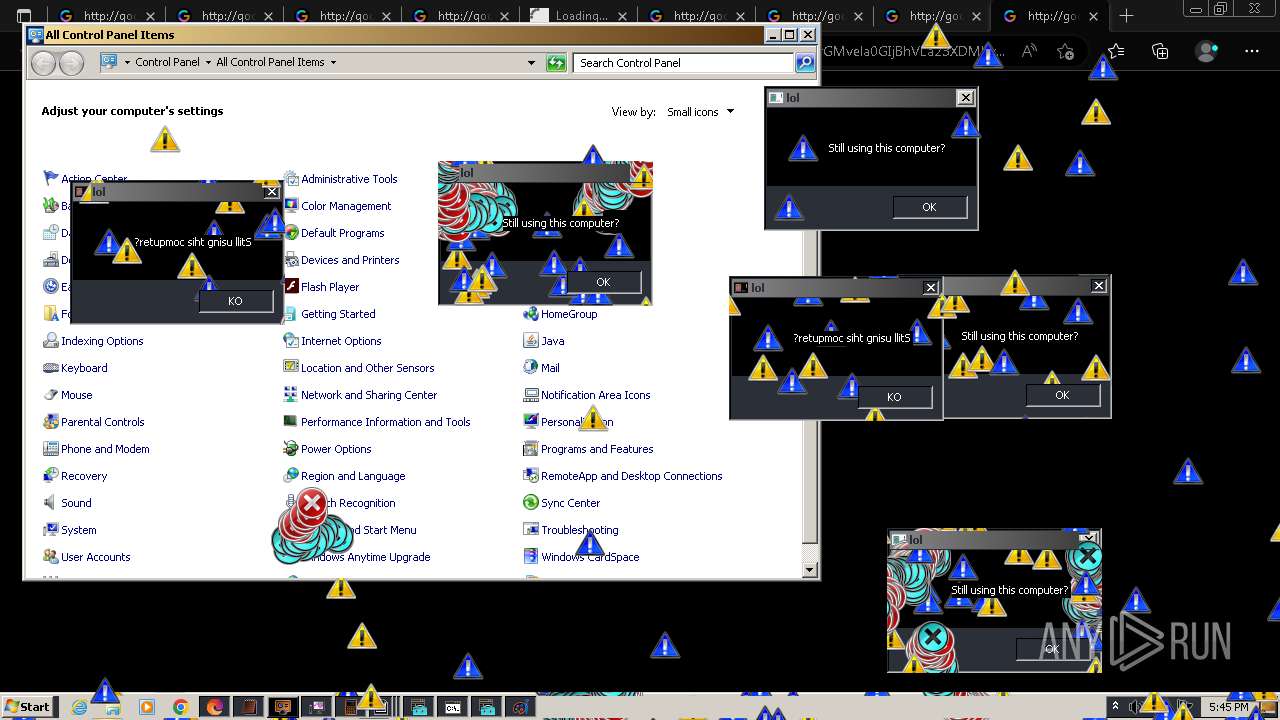Expand the arrow after Control Panel breadcrumb
Image resolution: width=1280 pixels, height=720 pixels.
pyautogui.click(x=208, y=62)
